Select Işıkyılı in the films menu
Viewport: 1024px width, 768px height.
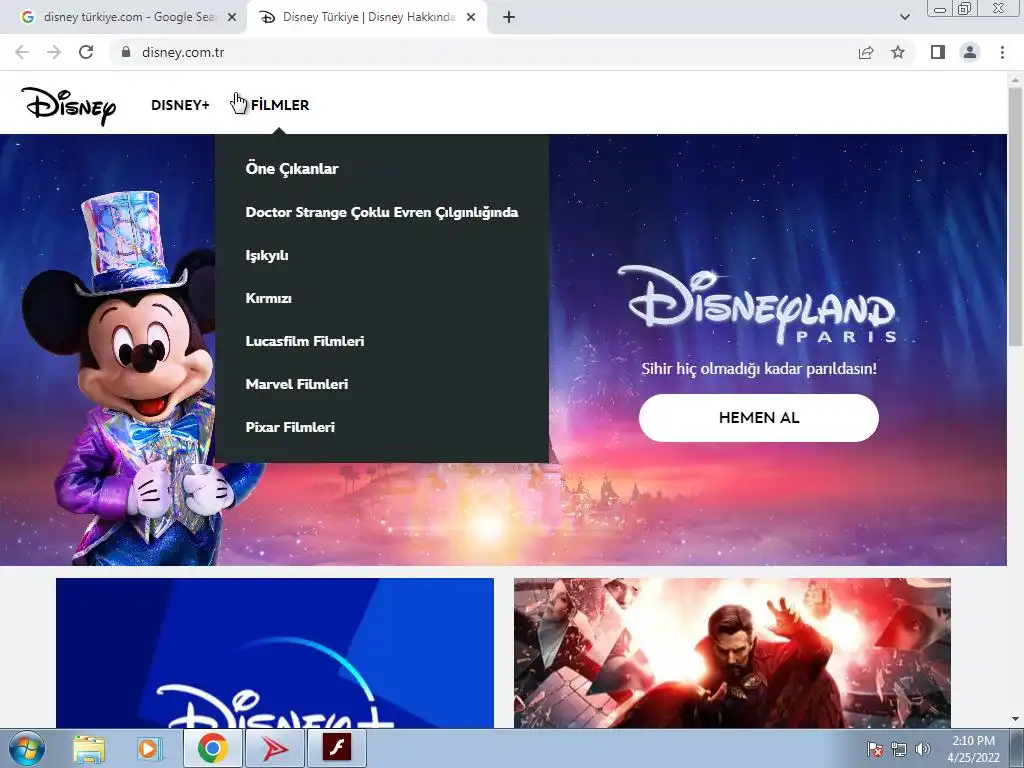267,255
